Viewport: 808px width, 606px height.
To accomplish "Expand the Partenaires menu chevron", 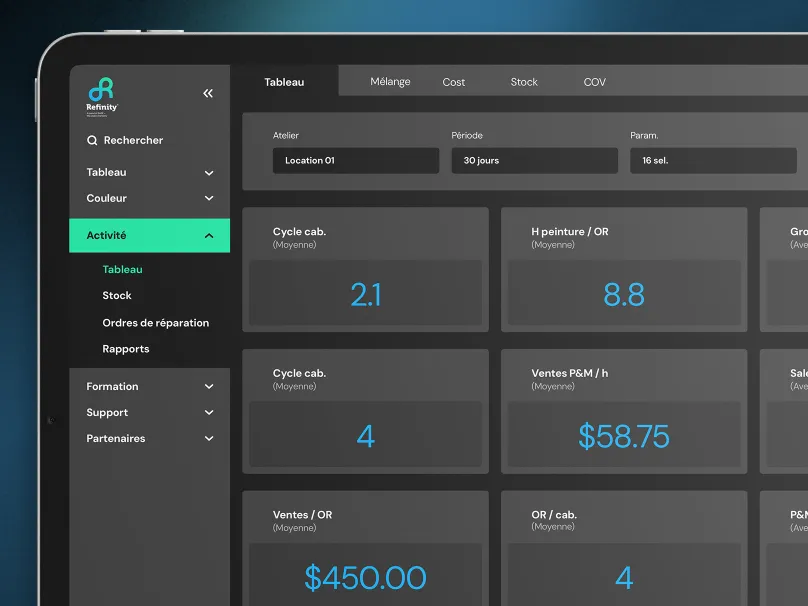I will (209, 439).
